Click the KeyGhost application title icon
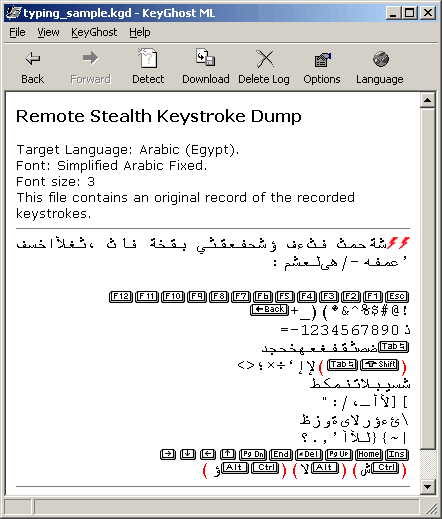The image size is (442, 519). [13, 13]
